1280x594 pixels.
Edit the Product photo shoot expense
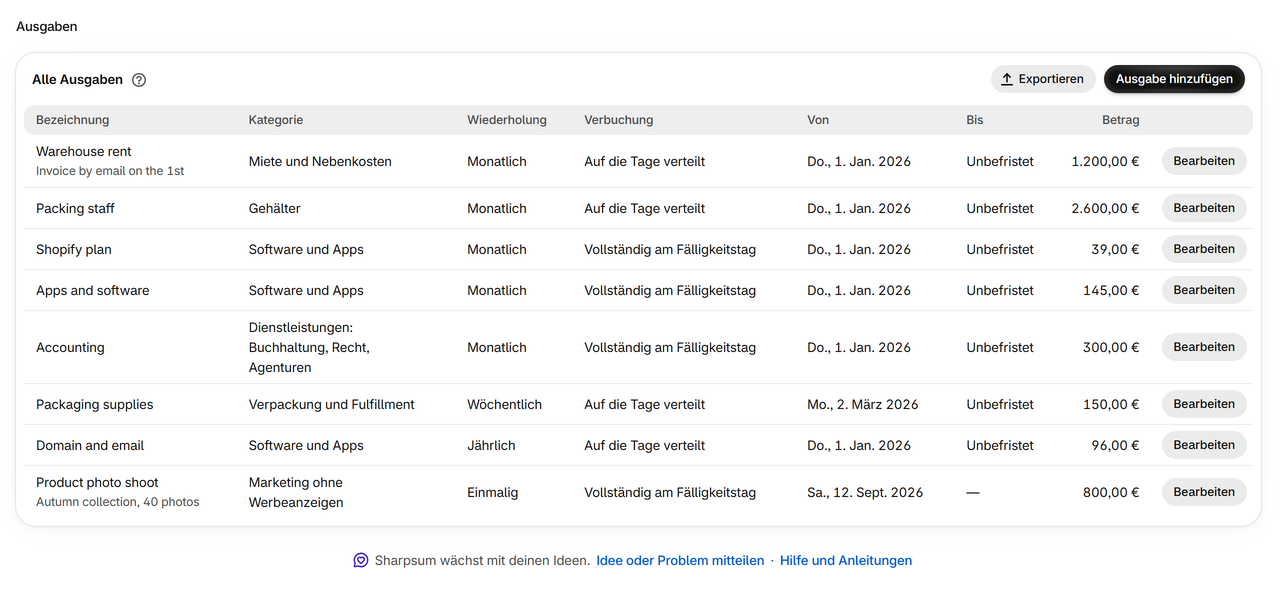[1204, 492]
